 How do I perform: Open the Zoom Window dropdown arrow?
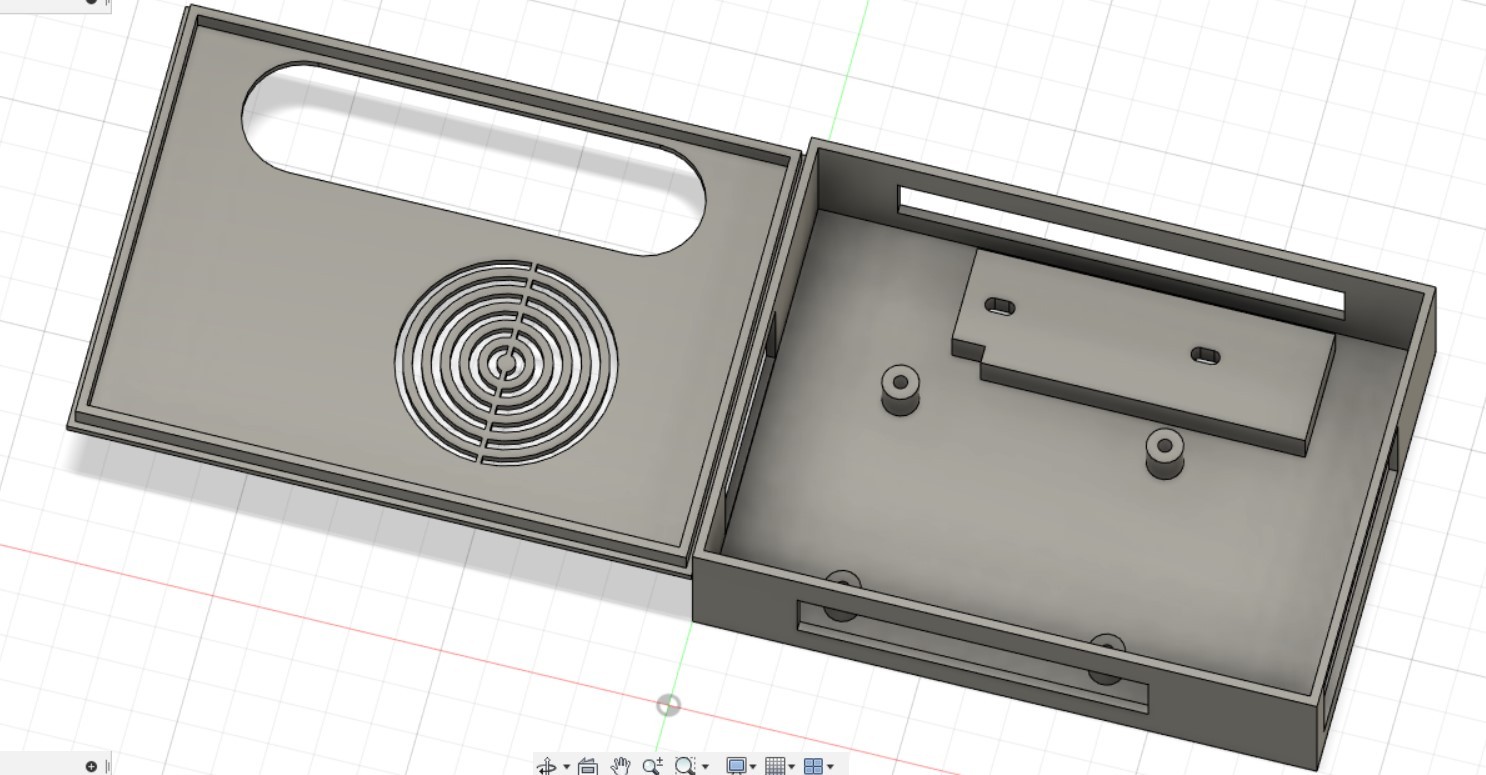tap(705, 768)
